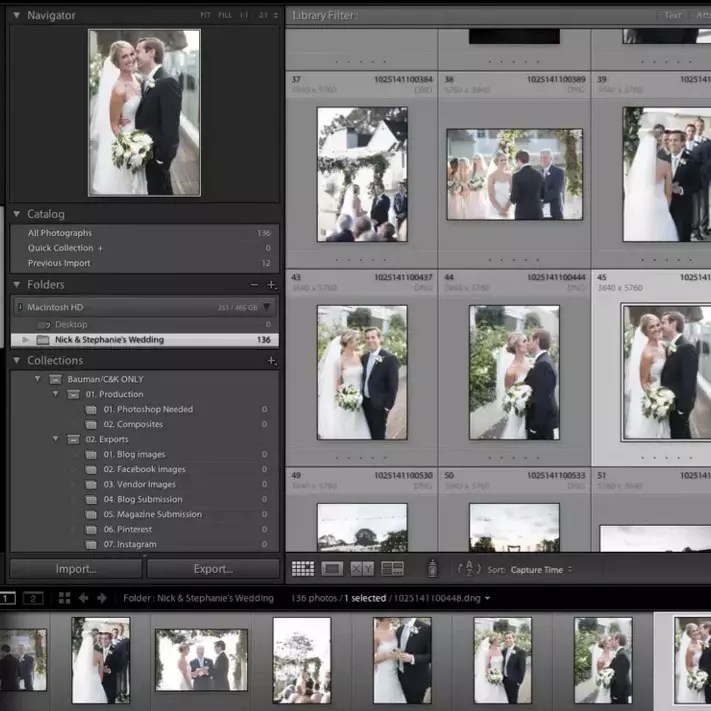Image resolution: width=711 pixels, height=711 pixels.
Task: Switch to Grid view icon
Action: click(302, 569)
